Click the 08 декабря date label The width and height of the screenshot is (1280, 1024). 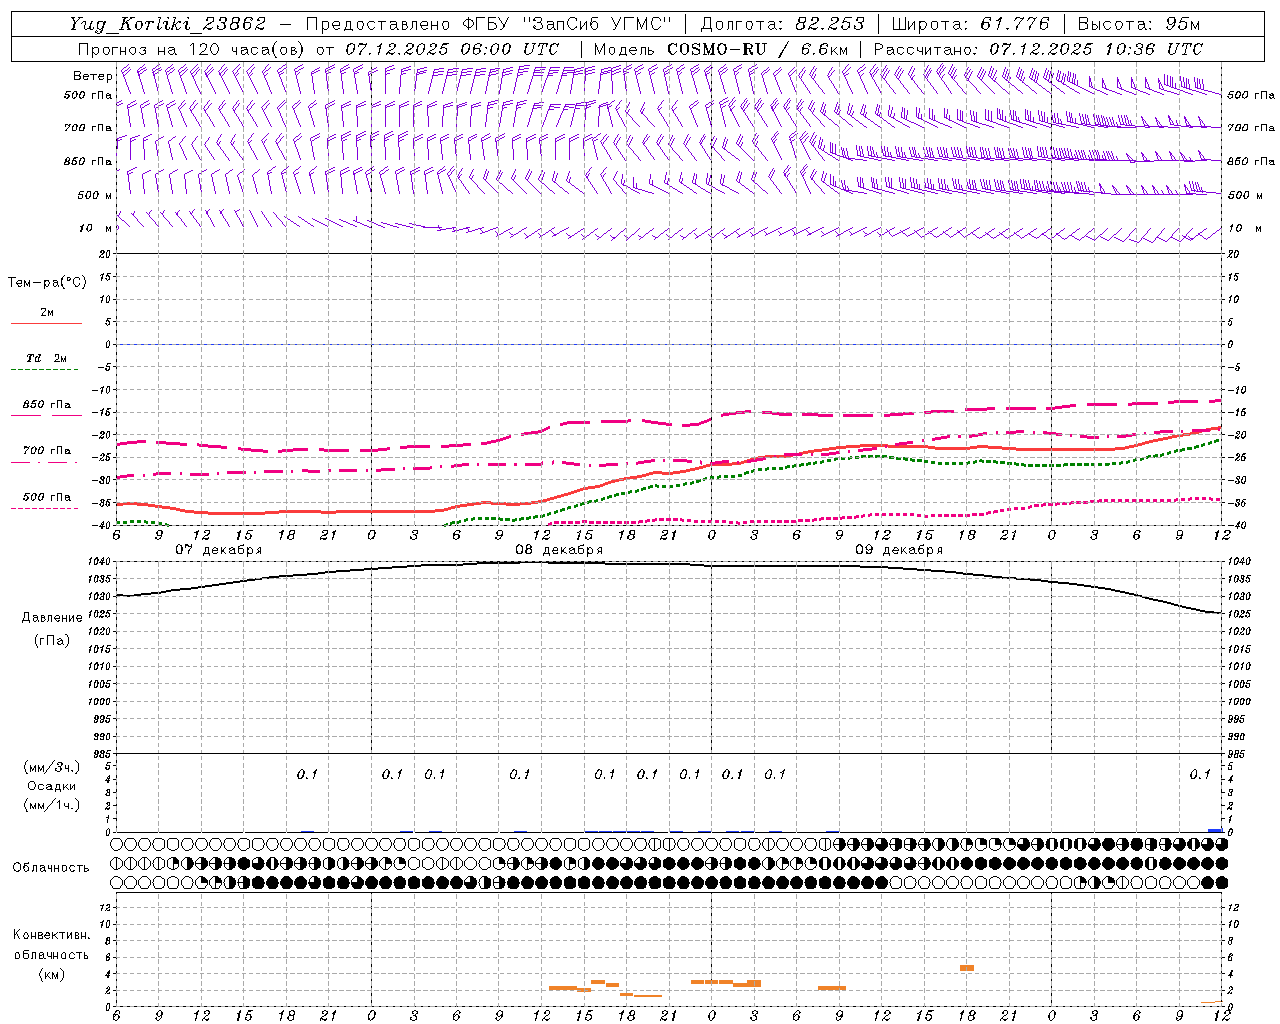(559, 550)
